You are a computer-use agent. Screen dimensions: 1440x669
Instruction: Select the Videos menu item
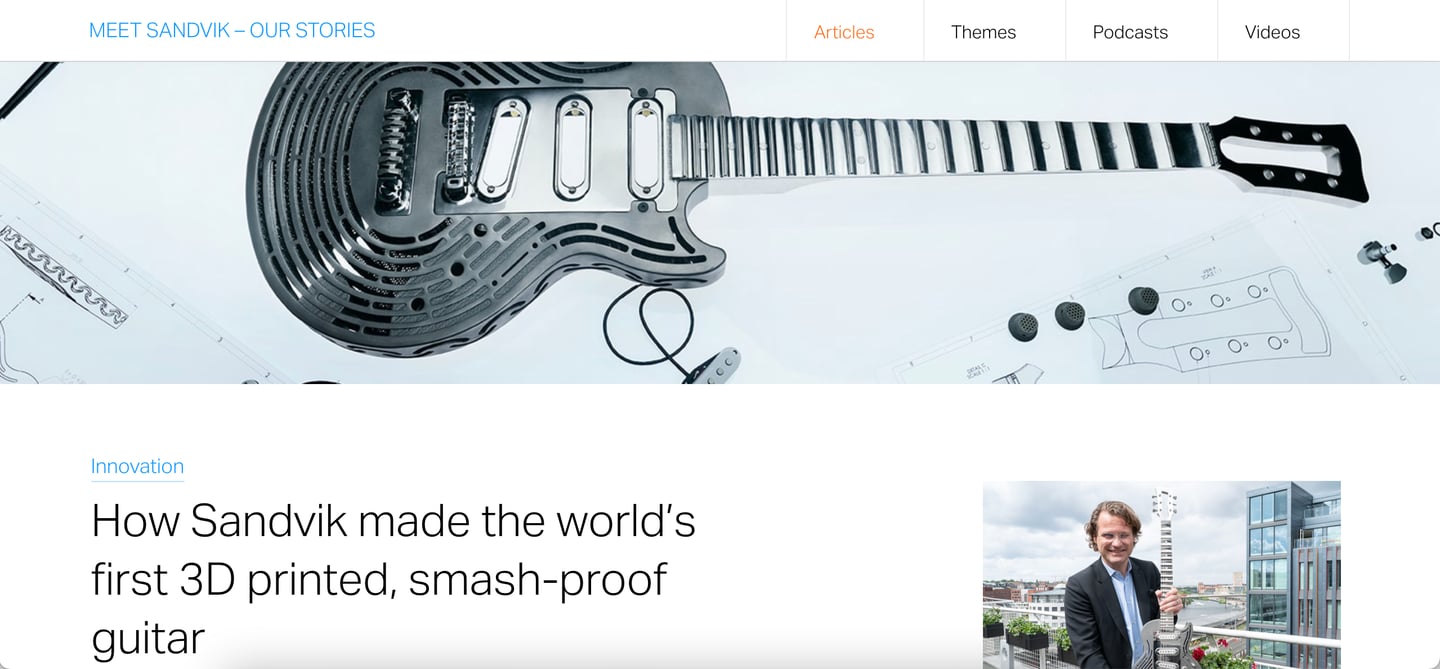pyautogui.click(x=1272, y=32)
